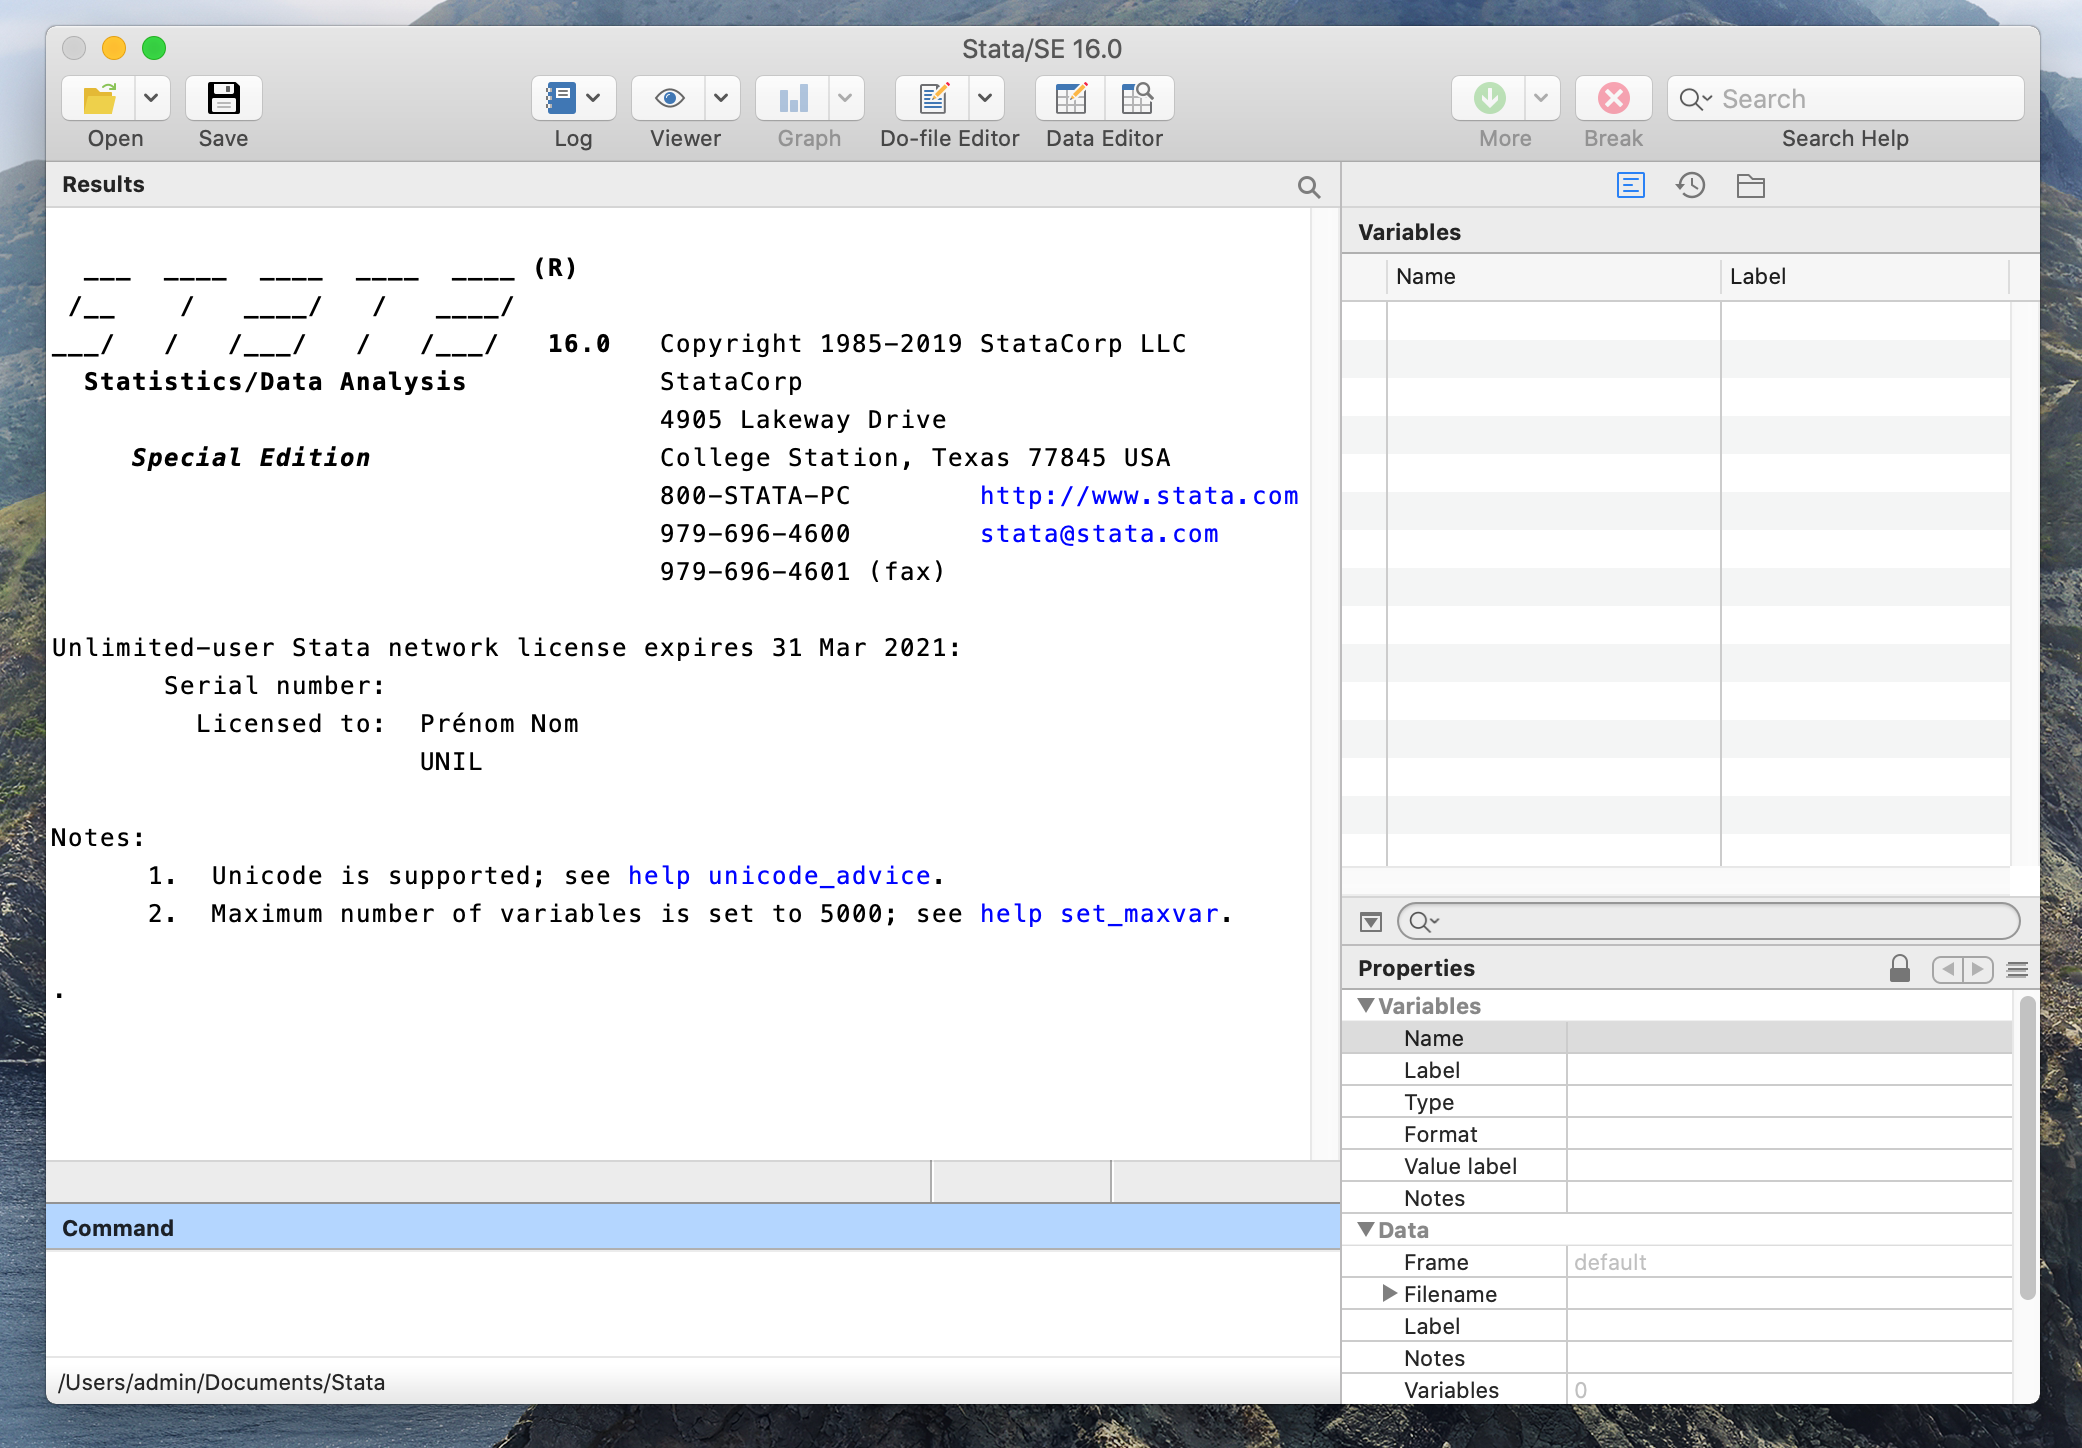Click the Open file toolbar icon
The image size is (2082, 1448).
(99, 98)
